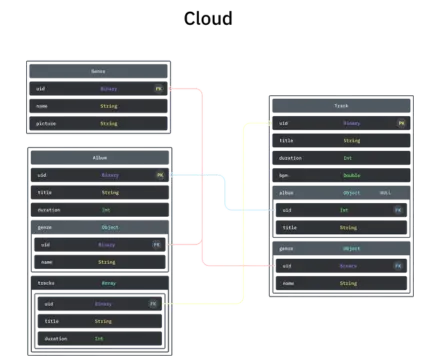
Task: Click the FK badge in Track album uid row
Action: click(x=398, y=210)
